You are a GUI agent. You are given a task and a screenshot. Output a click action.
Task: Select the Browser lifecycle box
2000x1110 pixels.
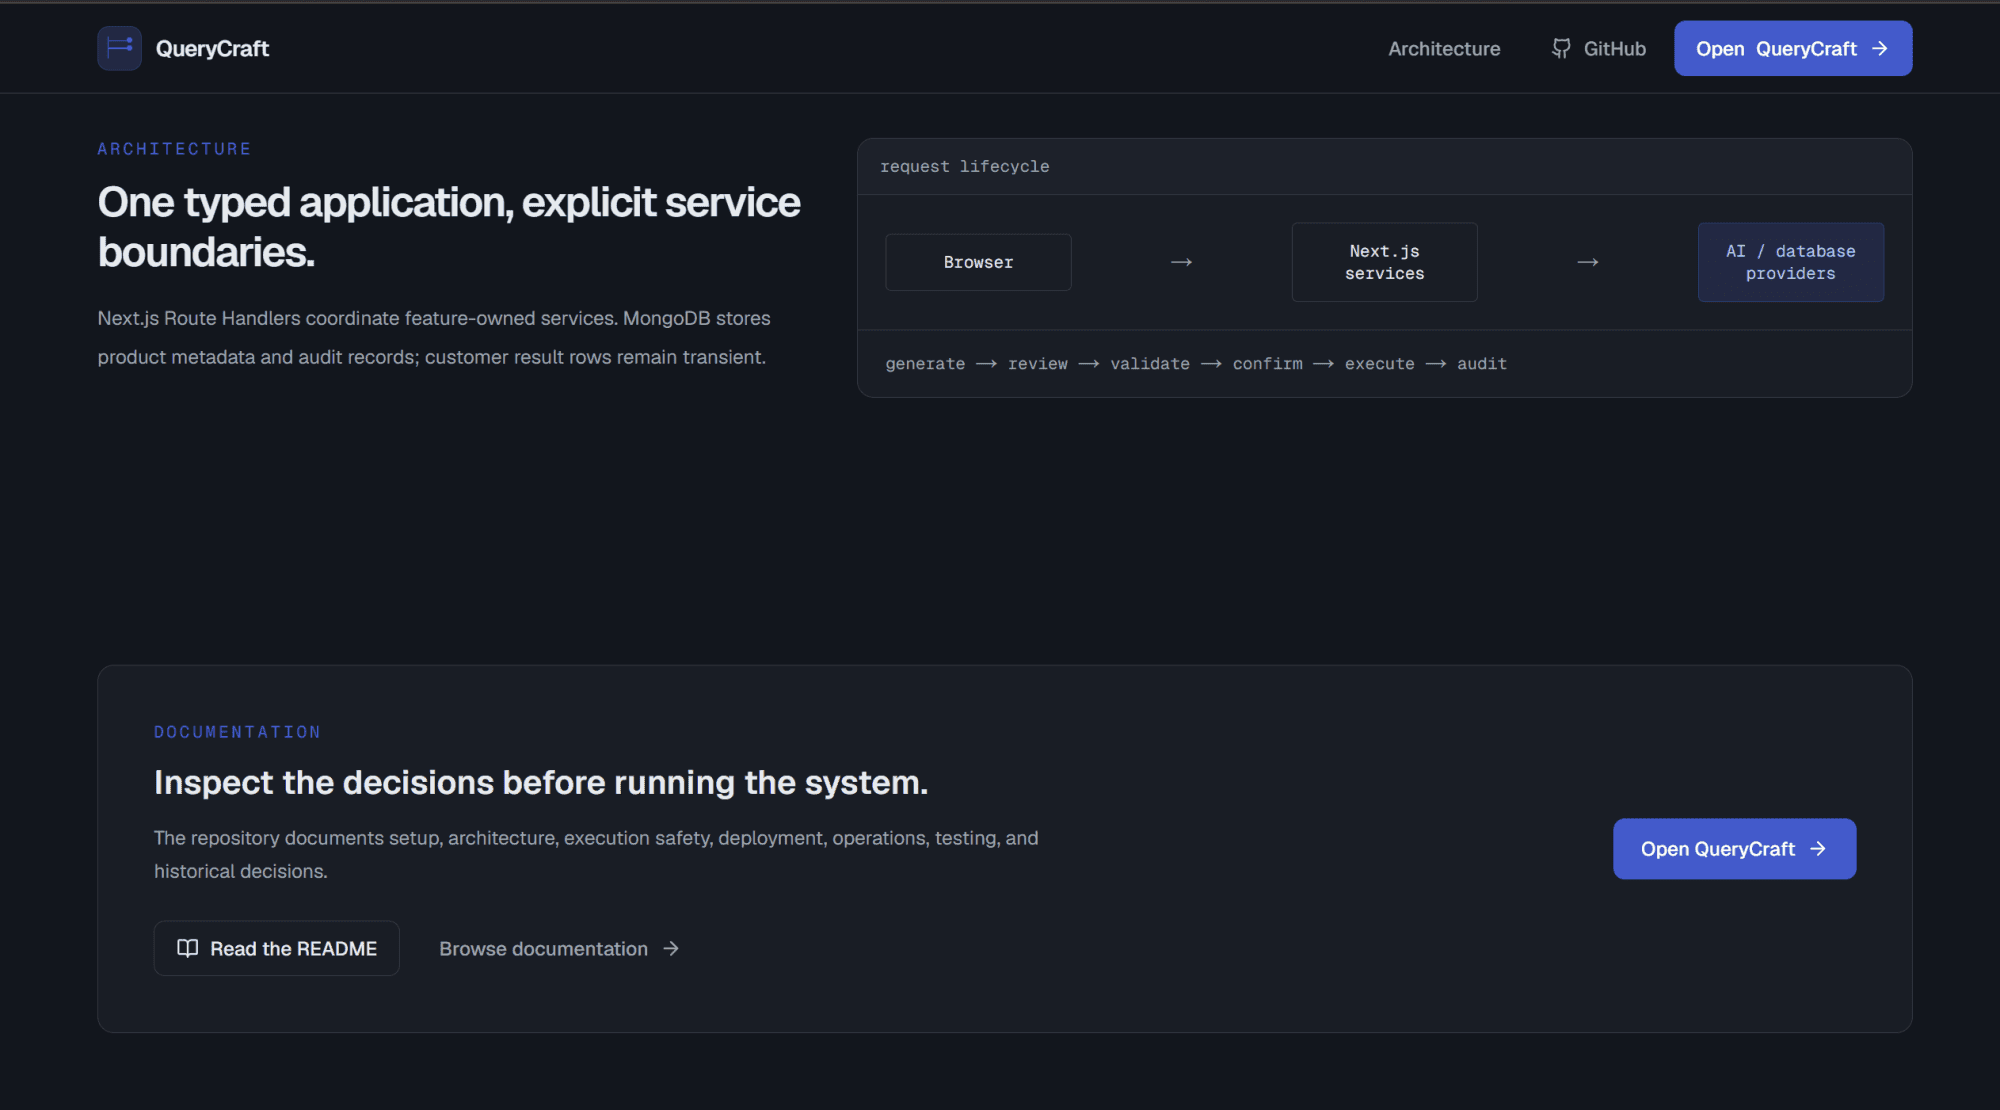tap(978, 262)
